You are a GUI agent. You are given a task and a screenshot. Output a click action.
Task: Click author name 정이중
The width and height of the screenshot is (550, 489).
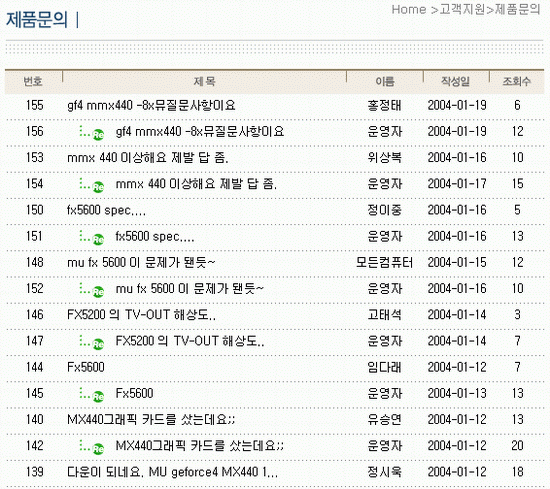(x=384, y=210)
